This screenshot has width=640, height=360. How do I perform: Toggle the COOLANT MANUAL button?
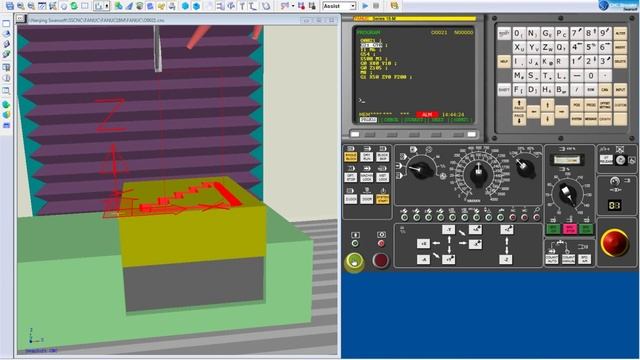(x=568, y=259)
